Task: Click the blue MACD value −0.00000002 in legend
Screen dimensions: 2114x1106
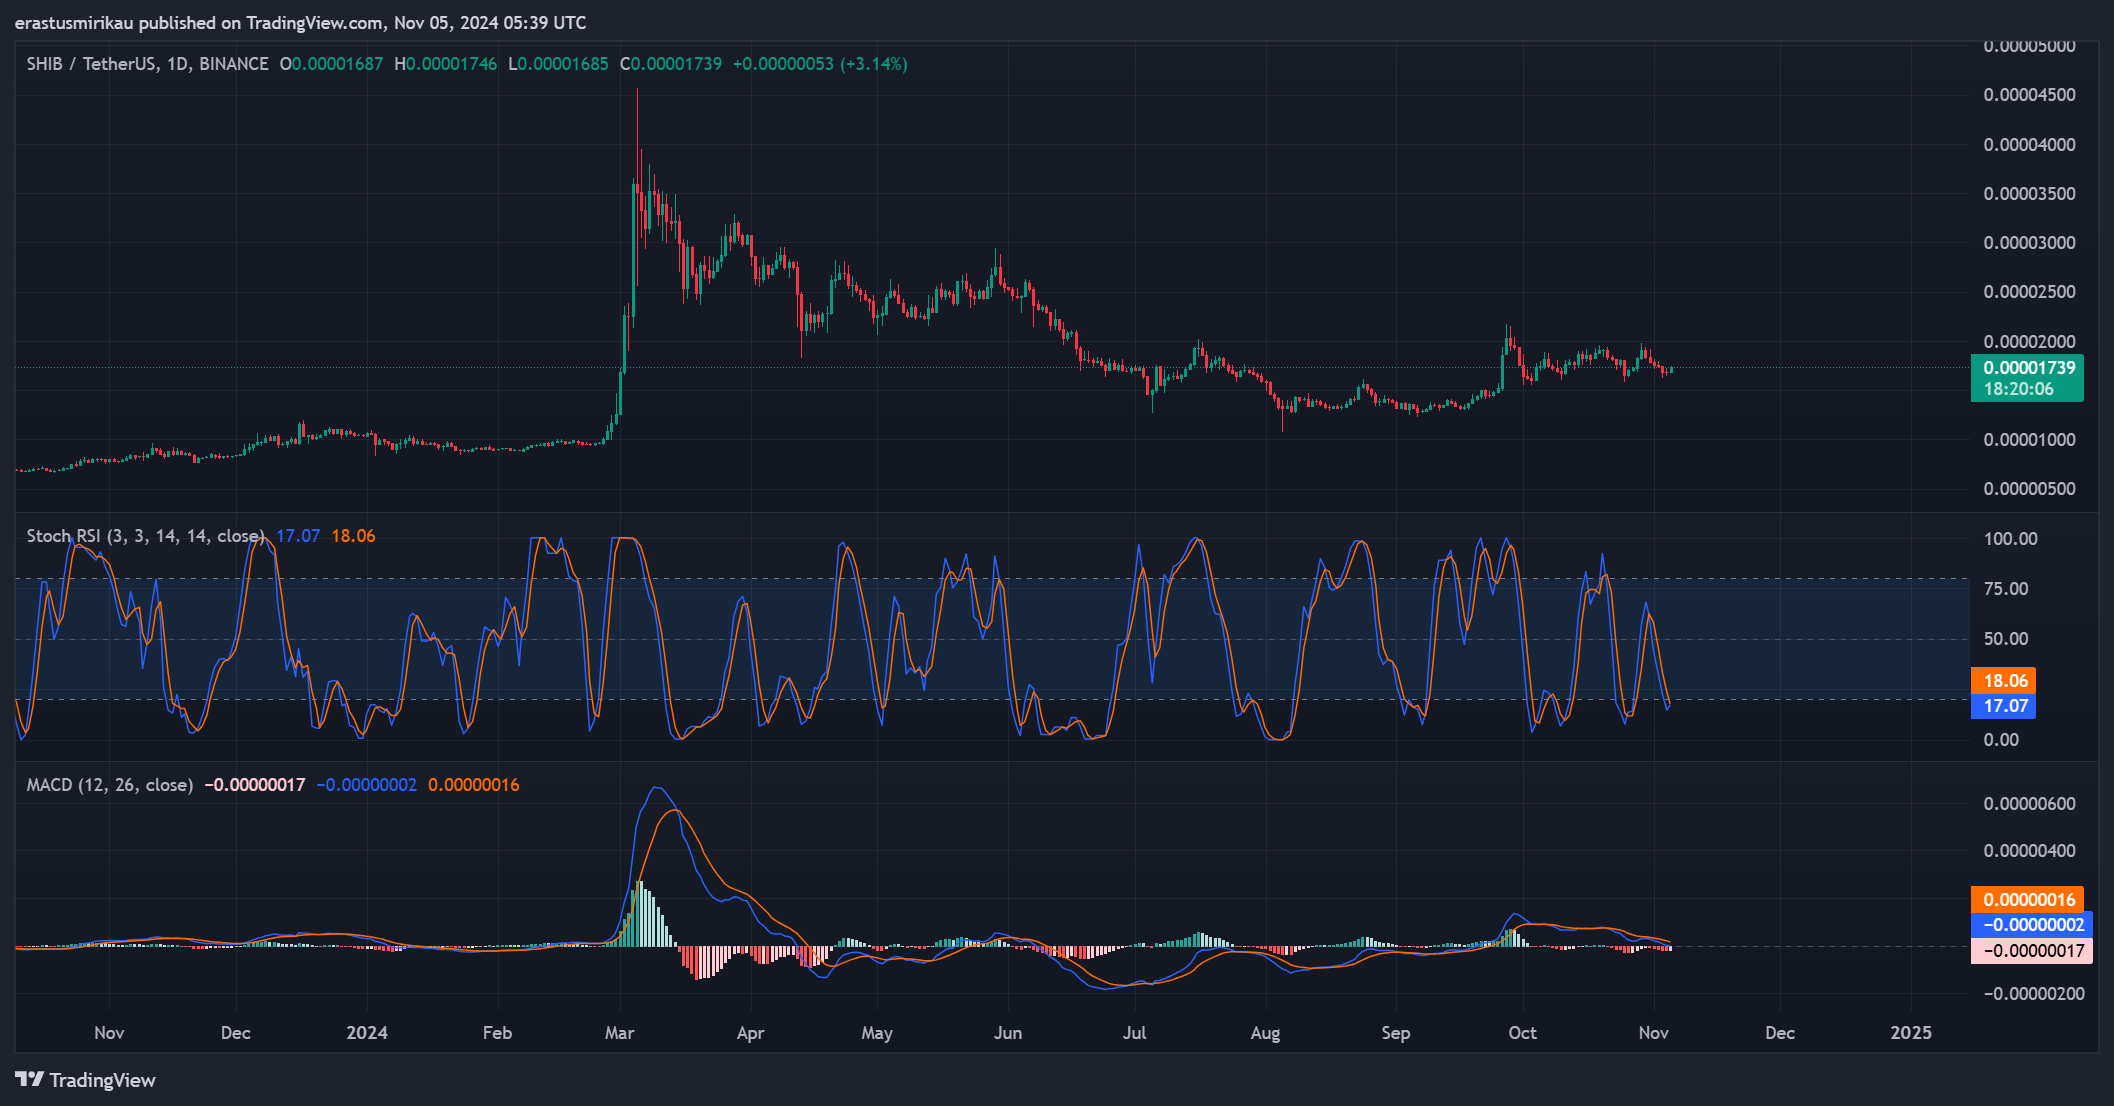Action: pos(366,785)
